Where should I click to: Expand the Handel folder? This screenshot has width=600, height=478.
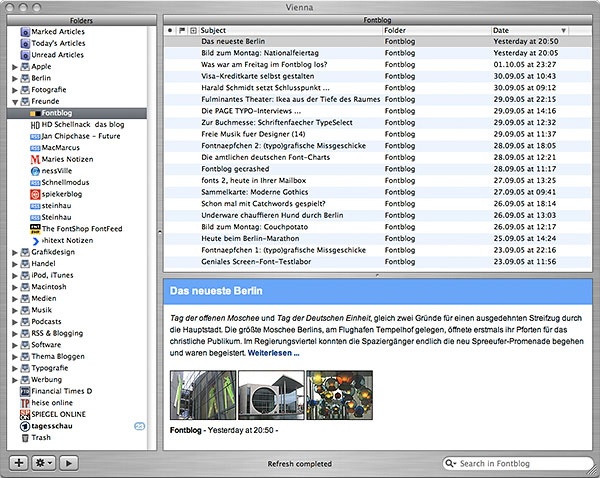(15, 264)
